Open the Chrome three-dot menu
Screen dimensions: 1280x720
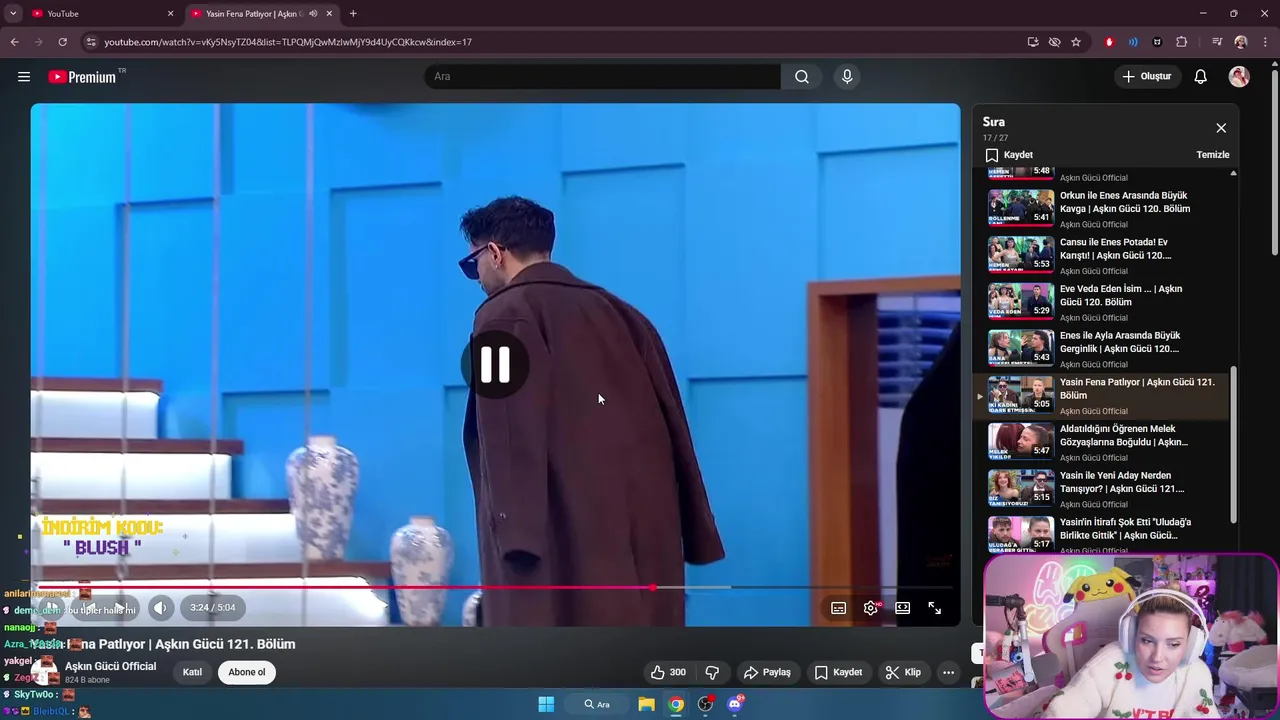(1266, 42)
